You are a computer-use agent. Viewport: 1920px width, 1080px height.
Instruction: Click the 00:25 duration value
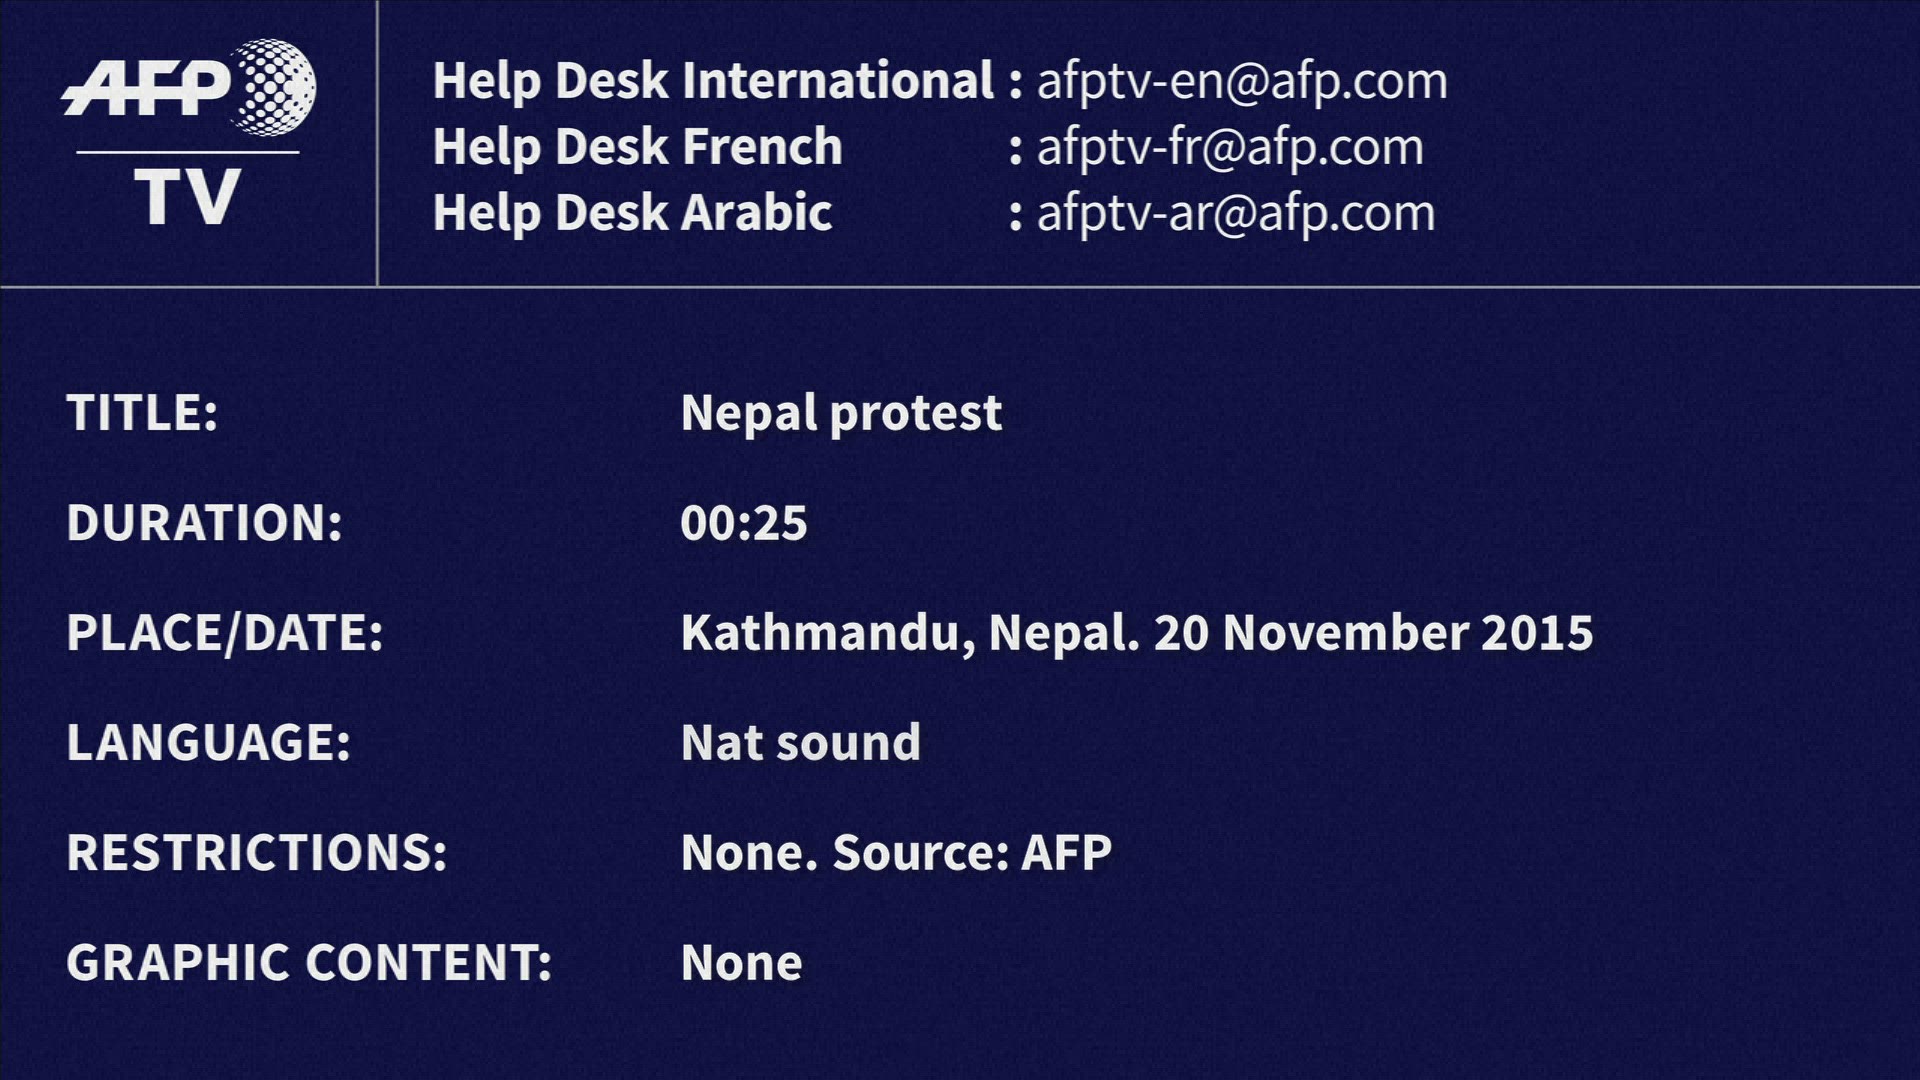coord(743,523)
